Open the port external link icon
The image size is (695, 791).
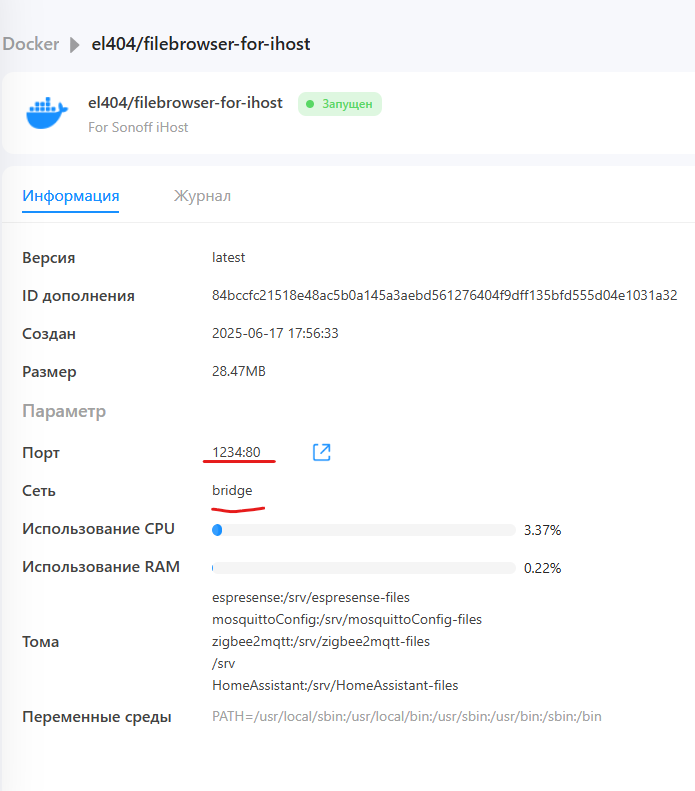(x=321, y=452)
